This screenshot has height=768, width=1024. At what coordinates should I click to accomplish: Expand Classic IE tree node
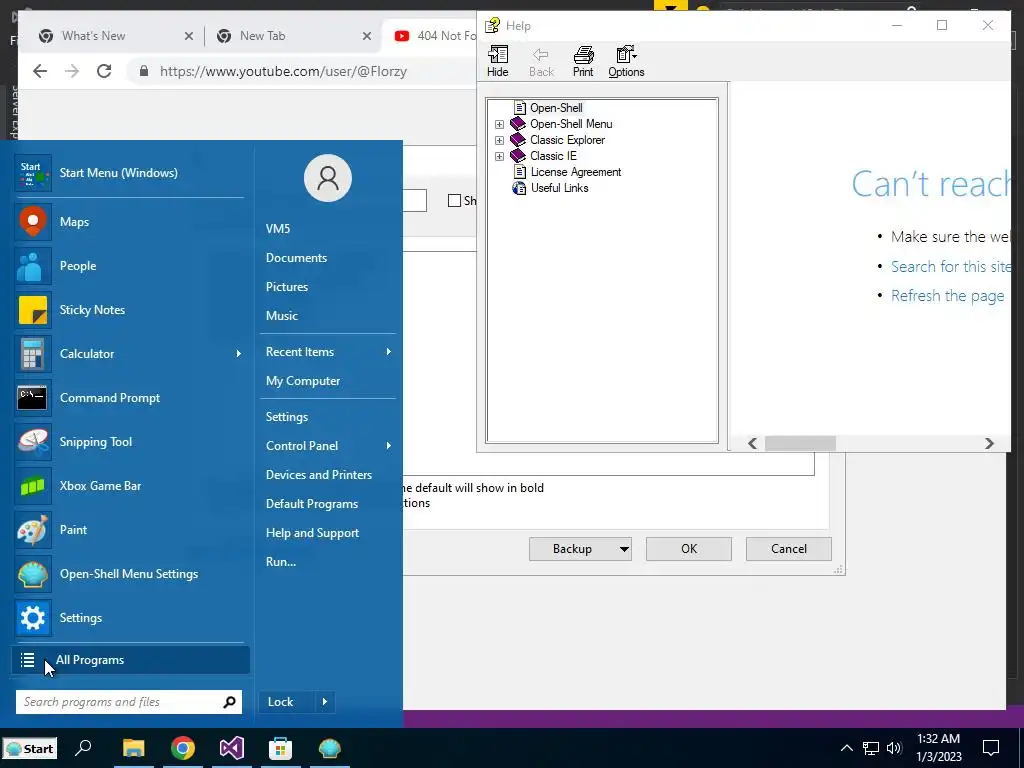tap(500, 156)
